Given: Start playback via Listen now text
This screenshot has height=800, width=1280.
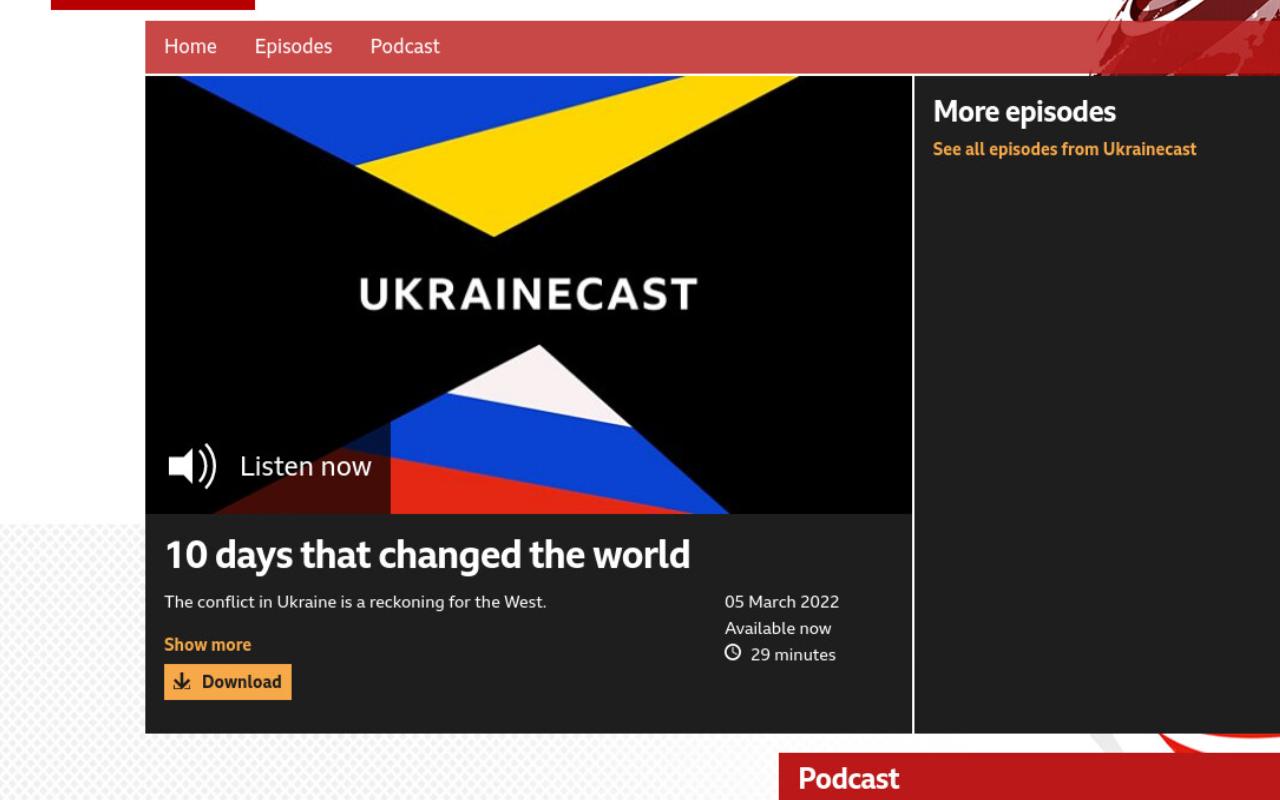Looking at the screenshot, I should [305, 466].
